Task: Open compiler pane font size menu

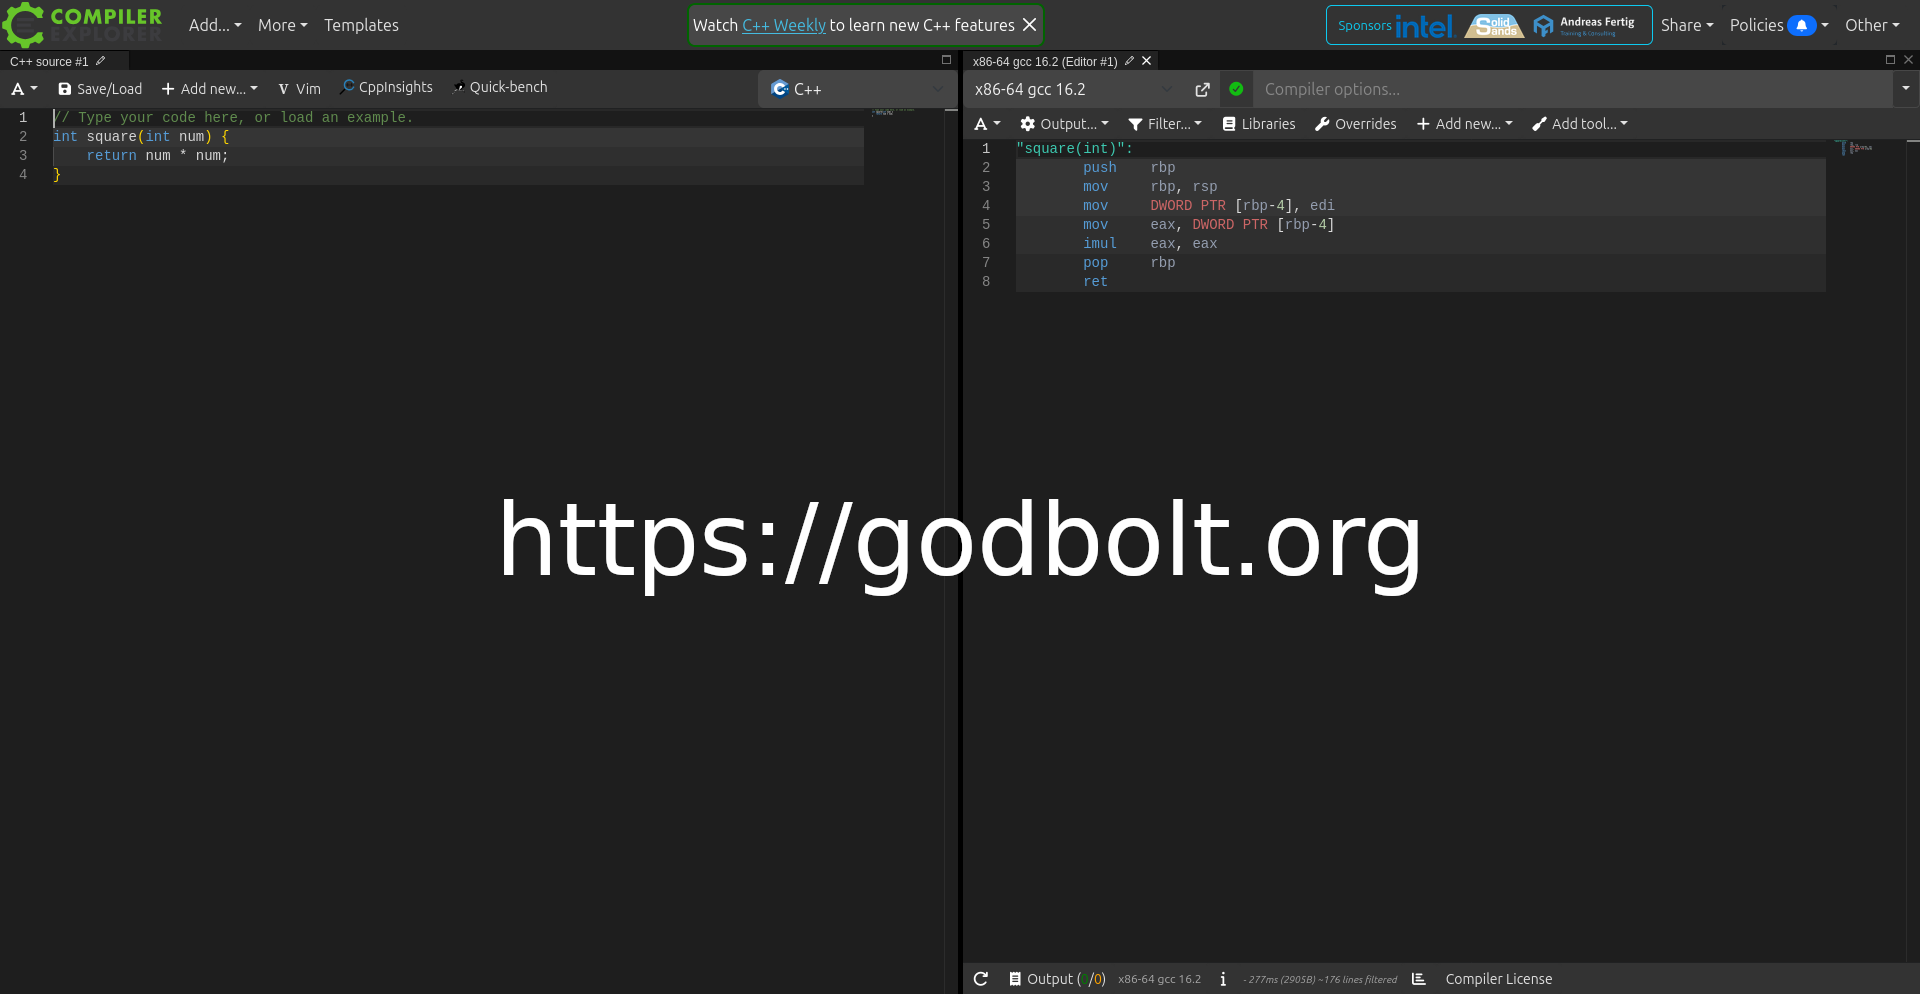Action: tap(987, 124)
